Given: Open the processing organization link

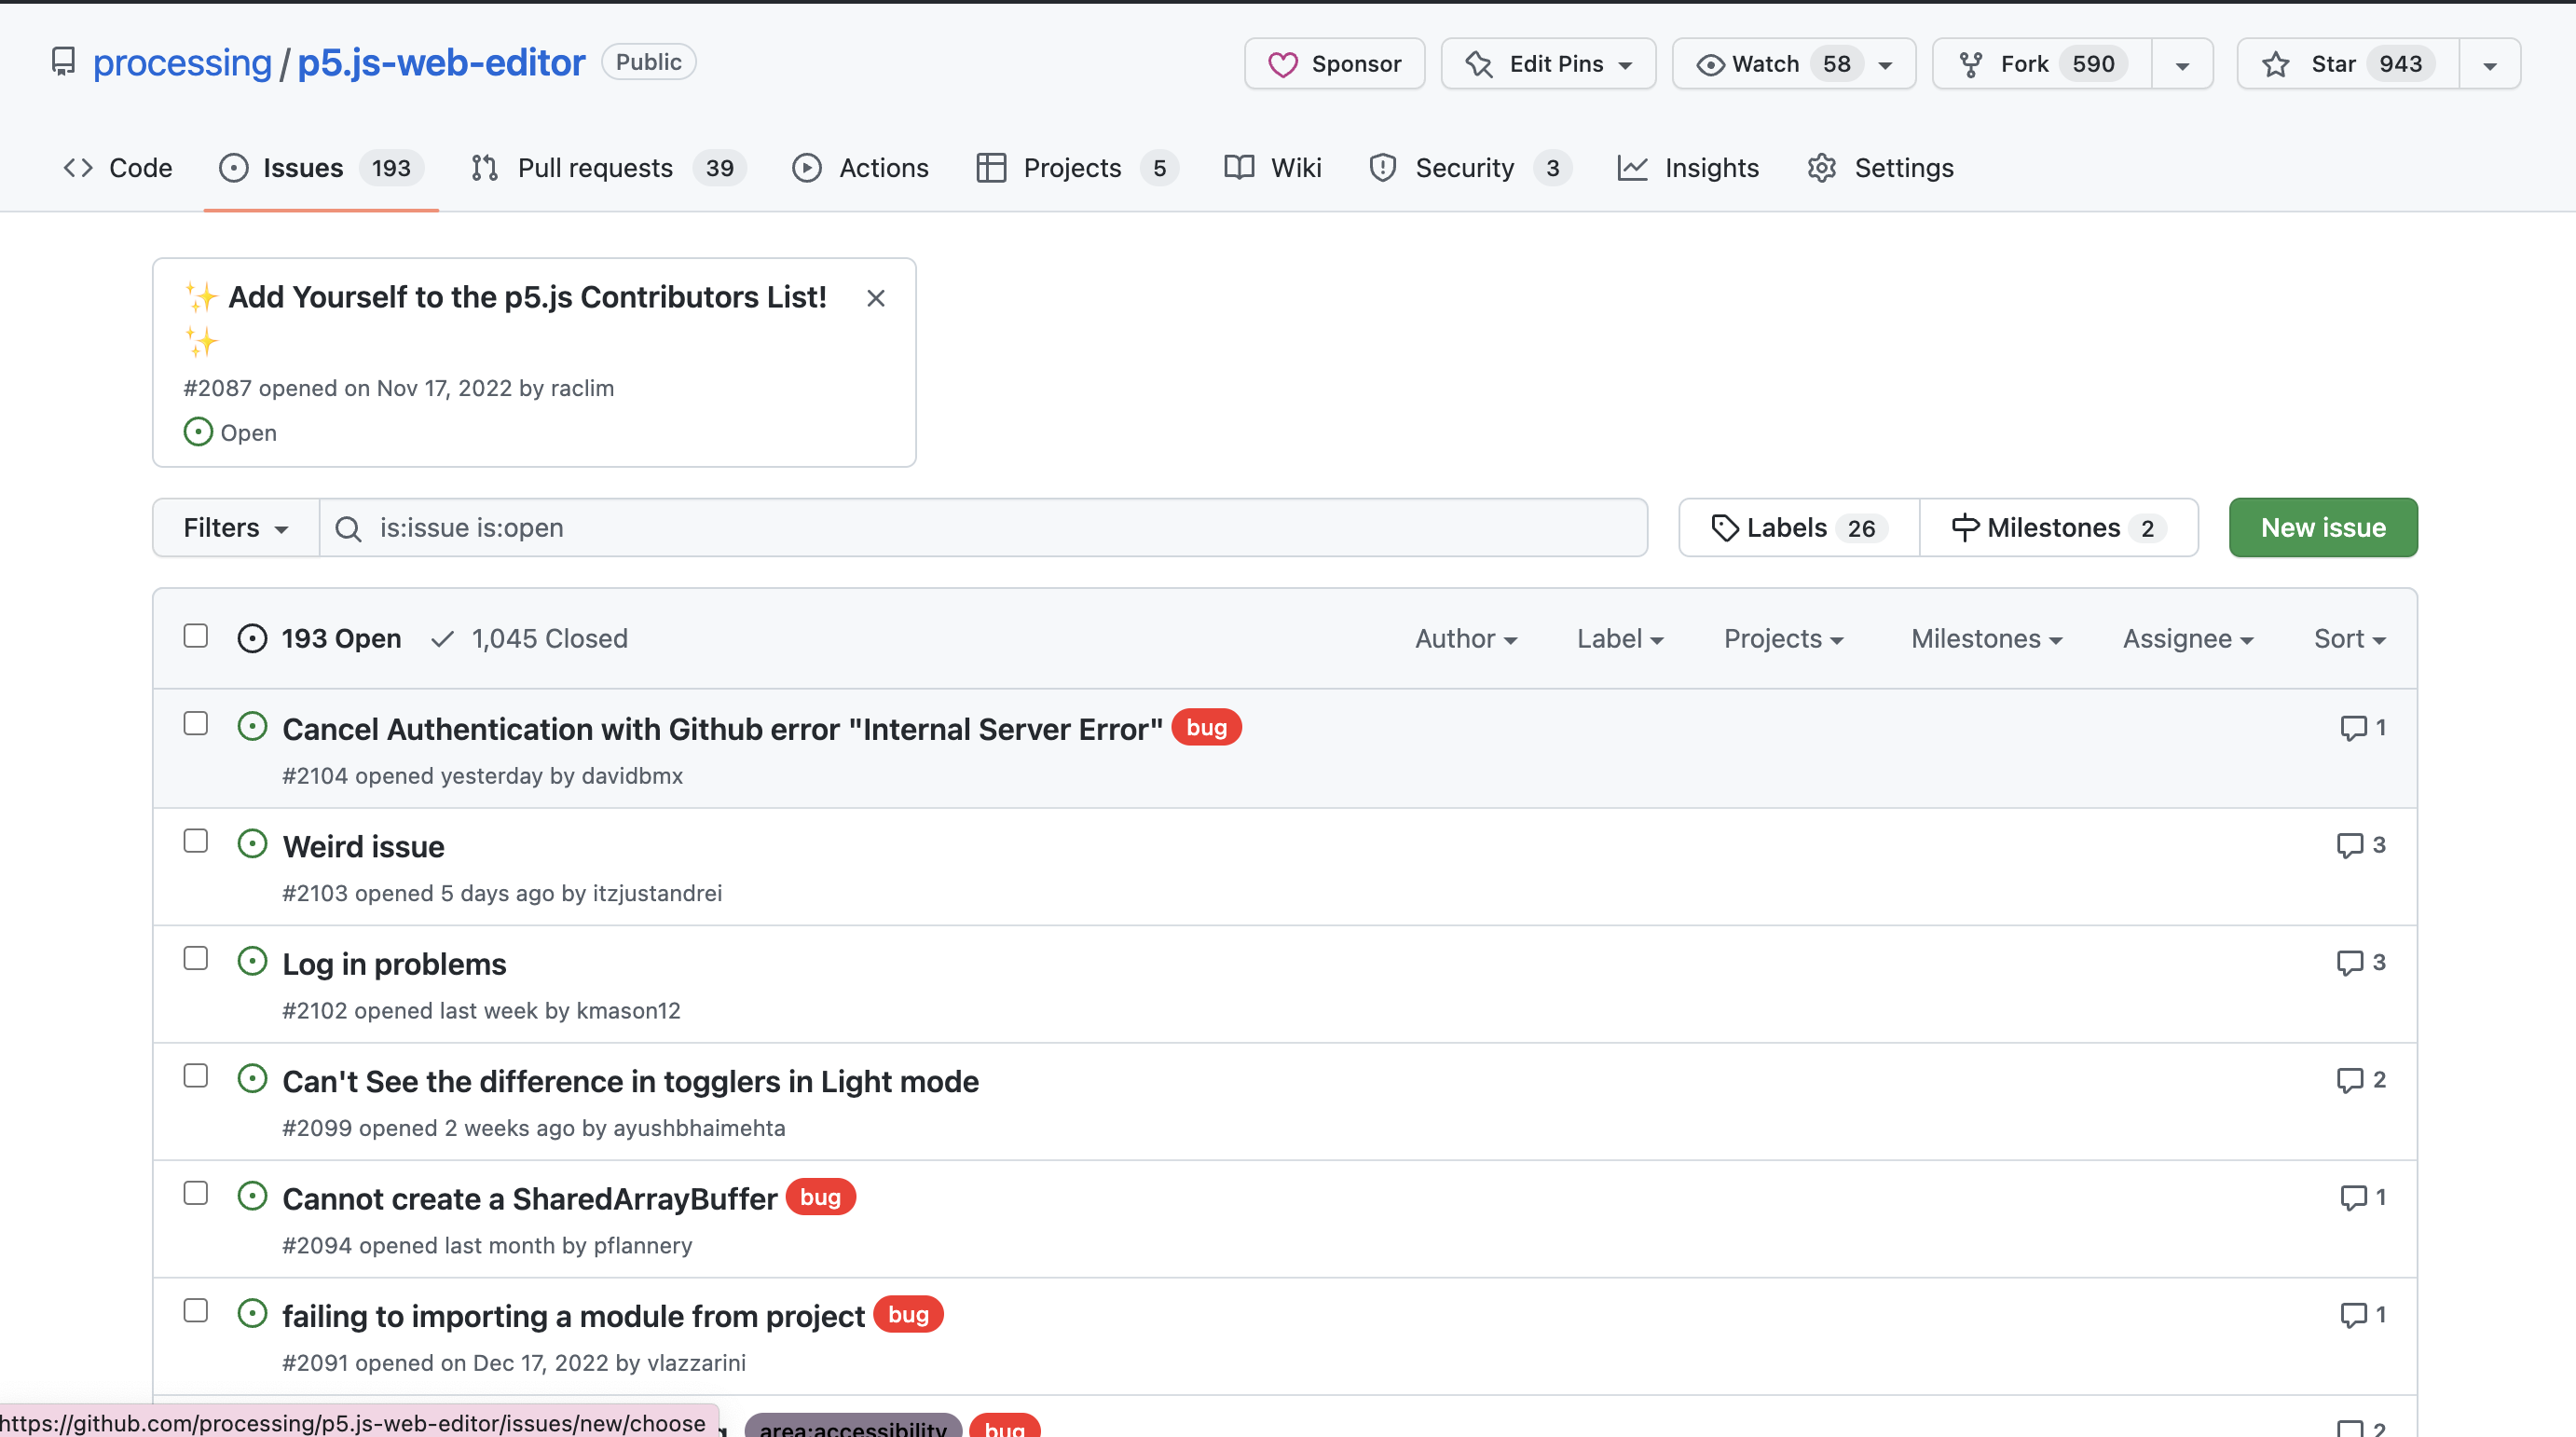Looking at the screenshot, I should point(182,63).
